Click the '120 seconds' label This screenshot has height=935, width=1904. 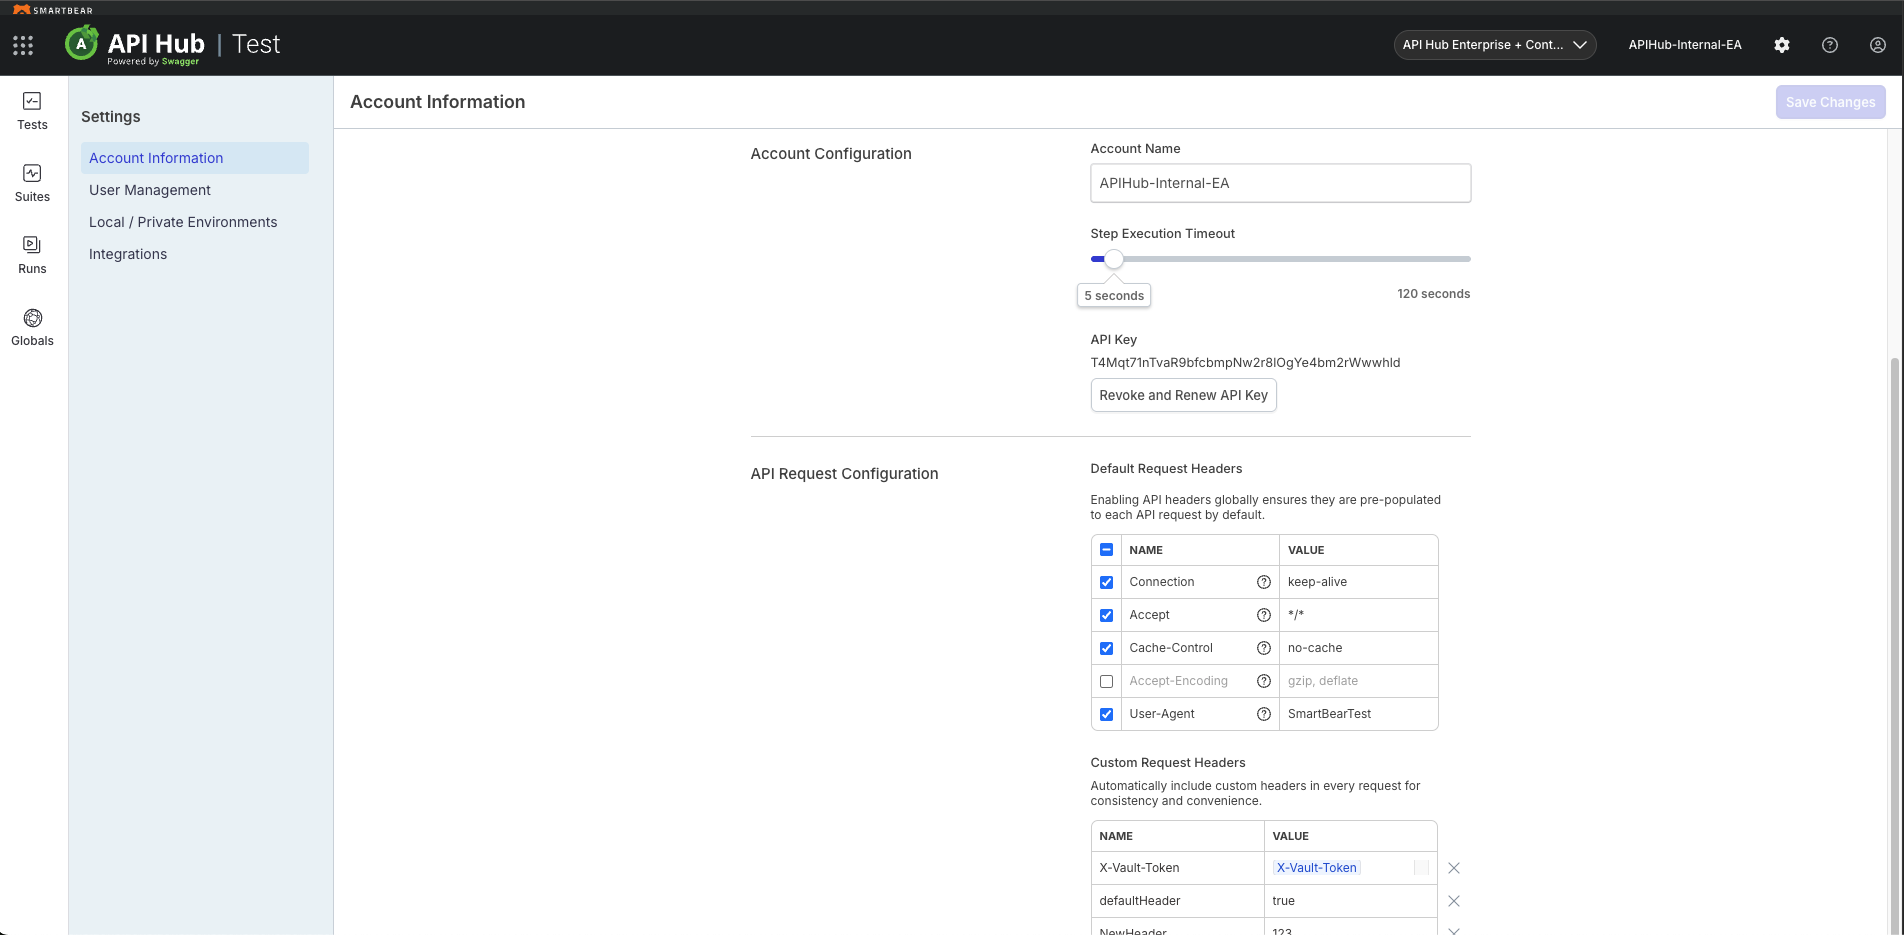[1433, 294]
